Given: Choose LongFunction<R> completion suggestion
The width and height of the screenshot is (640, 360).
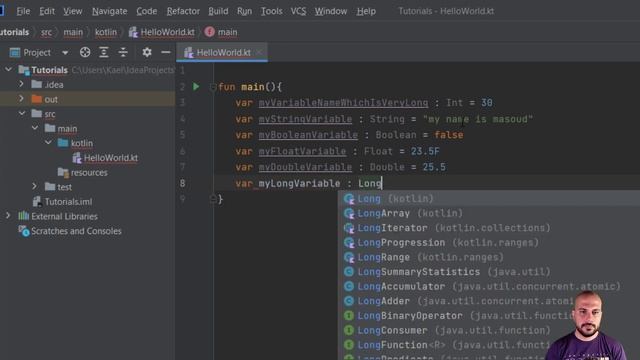Looking at the screenshot, I should [489, 345].
